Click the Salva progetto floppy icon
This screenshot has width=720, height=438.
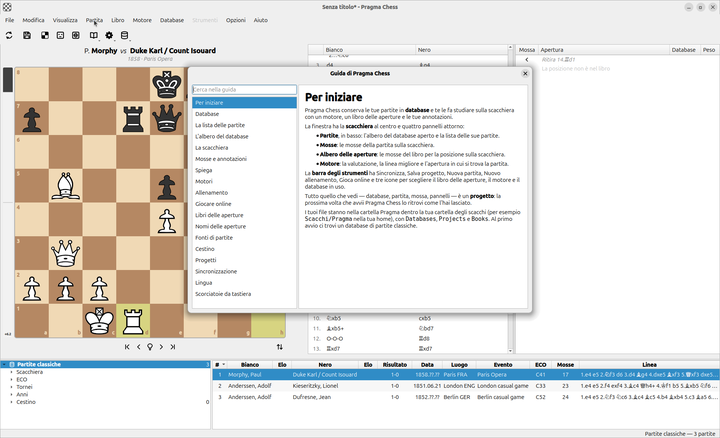[x=27, y=35]
